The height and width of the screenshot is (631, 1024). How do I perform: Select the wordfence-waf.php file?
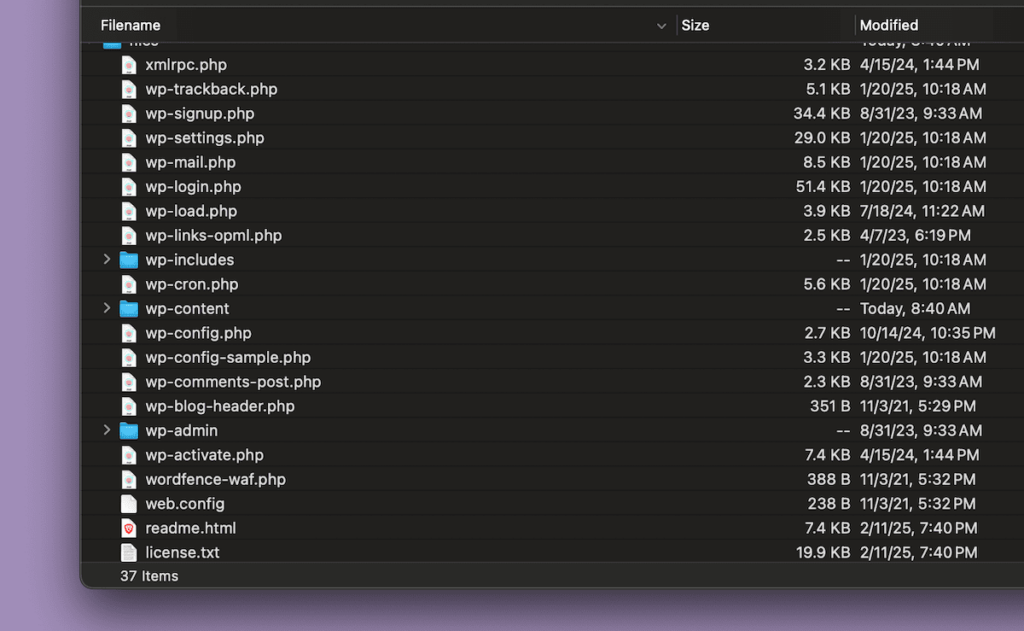coord(215,480)
